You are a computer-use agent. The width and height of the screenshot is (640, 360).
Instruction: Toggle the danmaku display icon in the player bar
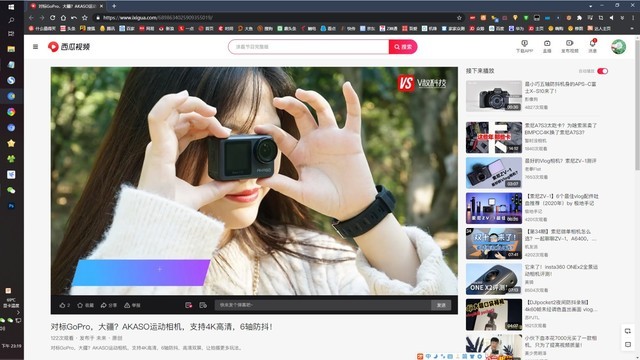click(189, 305)
